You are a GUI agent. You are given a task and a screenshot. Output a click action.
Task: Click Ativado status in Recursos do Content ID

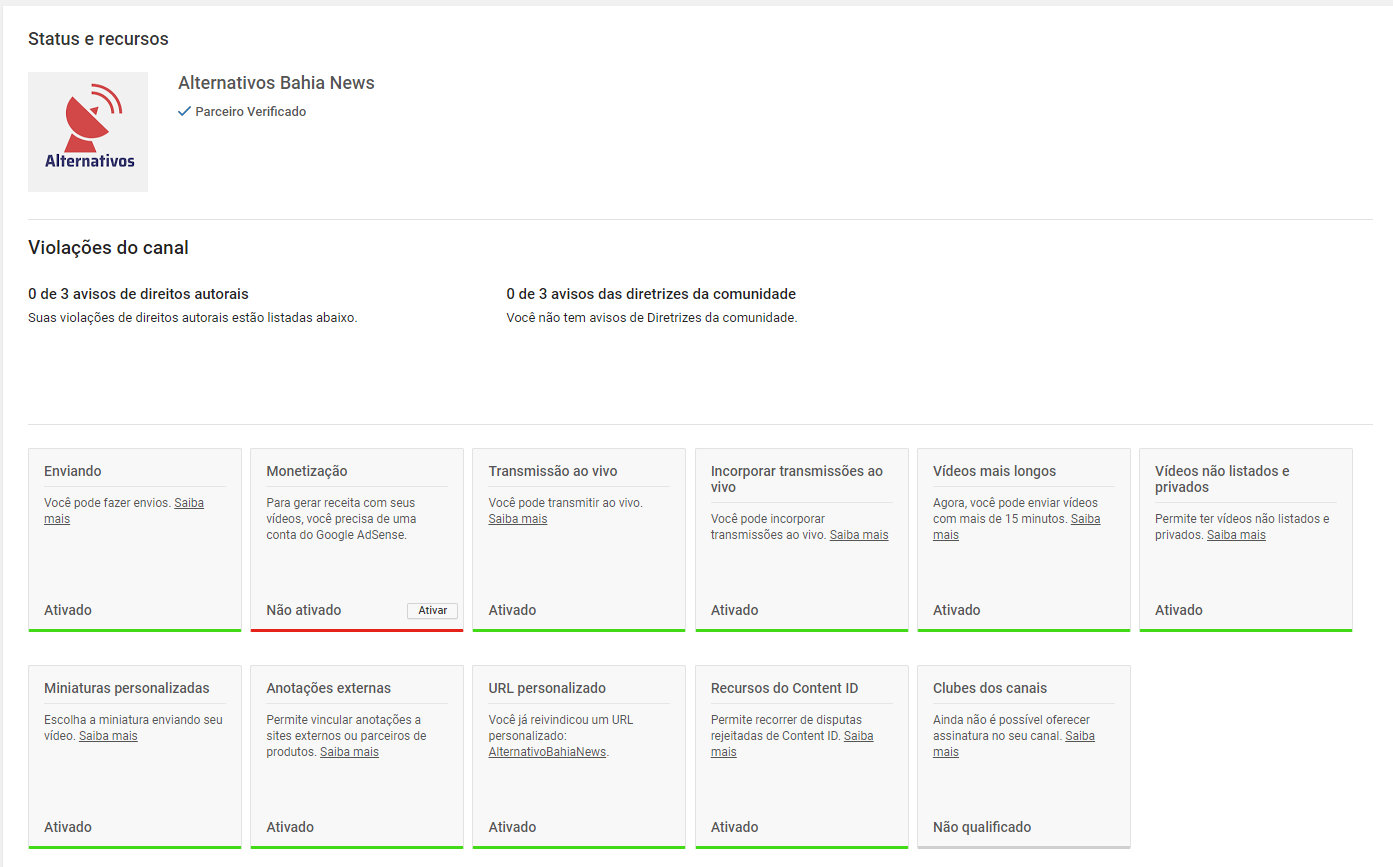[x=735, y=827]
